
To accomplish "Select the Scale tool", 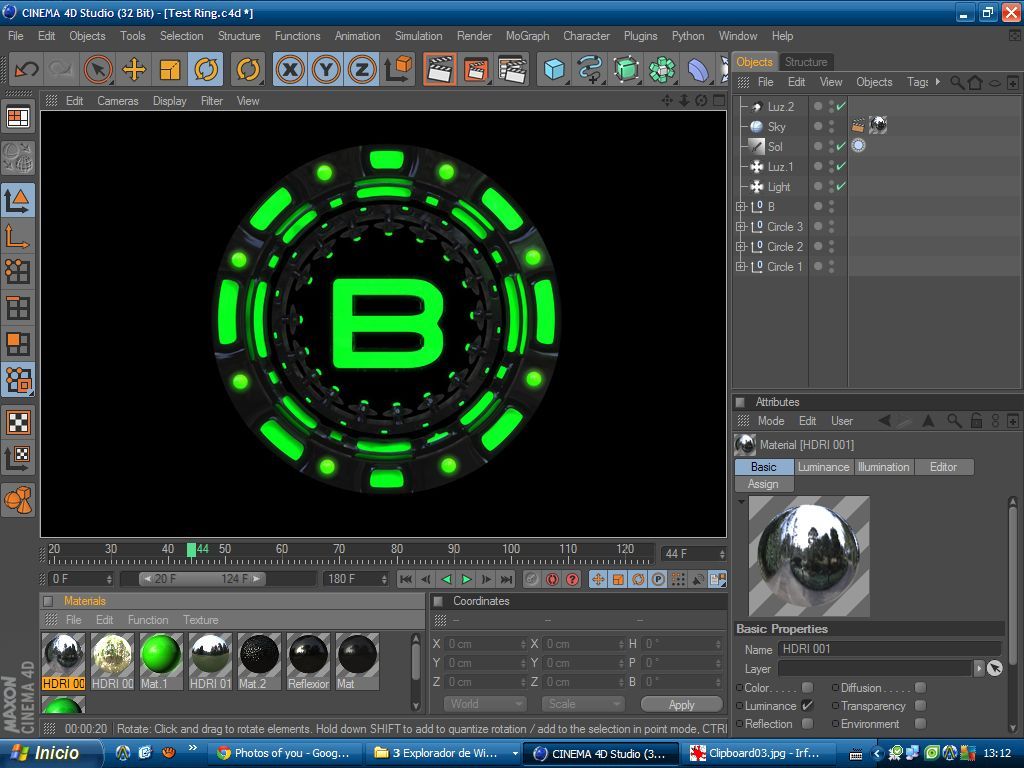I will (170, 69).
